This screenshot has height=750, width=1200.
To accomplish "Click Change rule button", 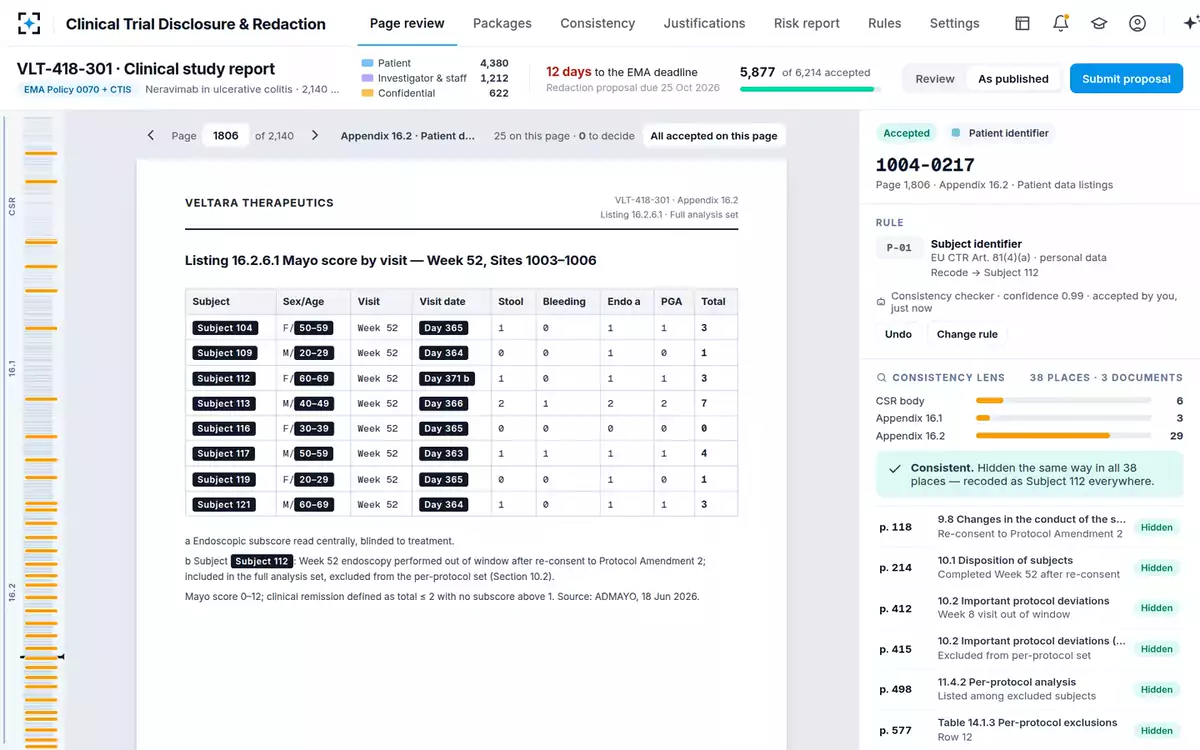I will tap(967, 334).
